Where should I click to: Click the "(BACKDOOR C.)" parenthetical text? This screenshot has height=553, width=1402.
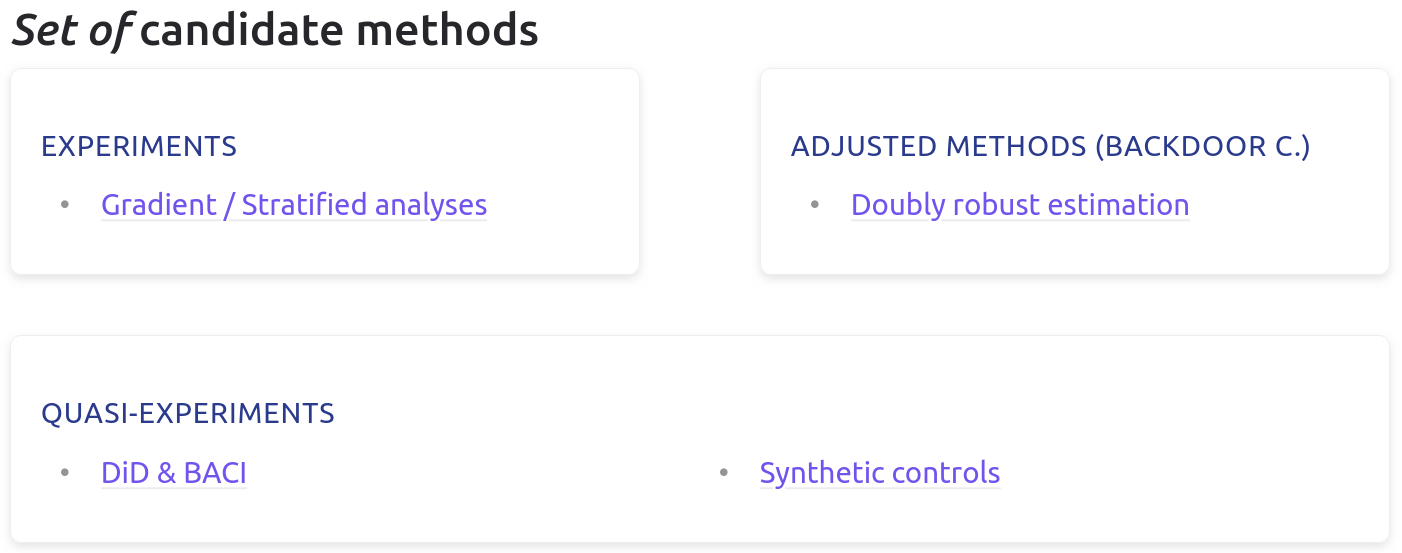pyautogui.click(x=1202, y=147)
